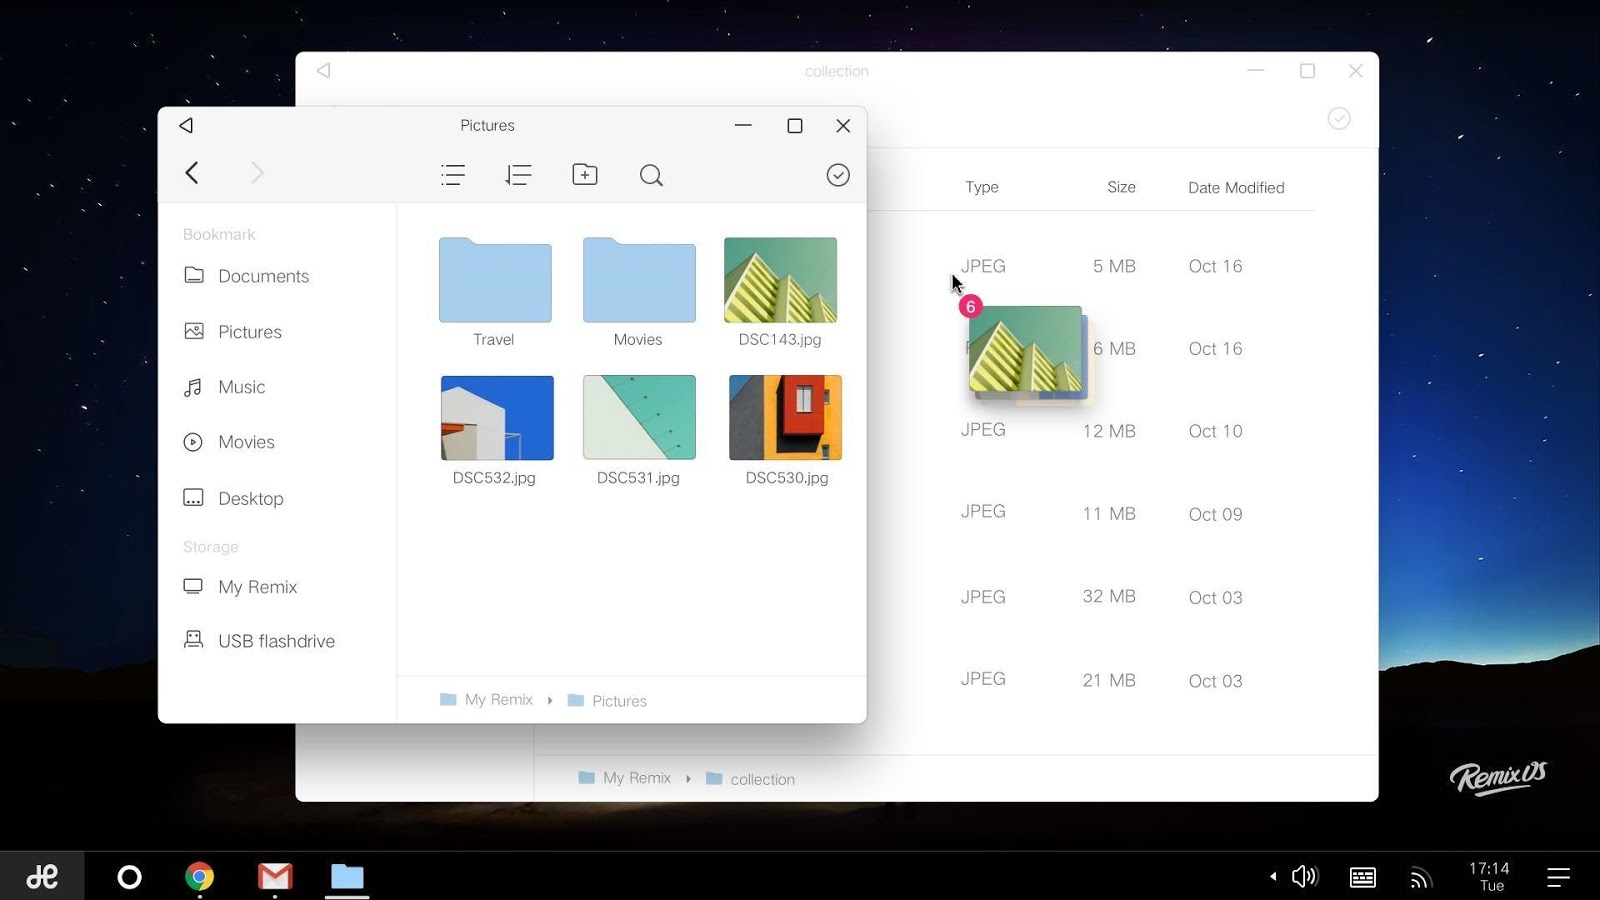This screenshot has width=1600, height=900.
Task: Enable selection mode in Pictures window
Action: pos(838,174)
